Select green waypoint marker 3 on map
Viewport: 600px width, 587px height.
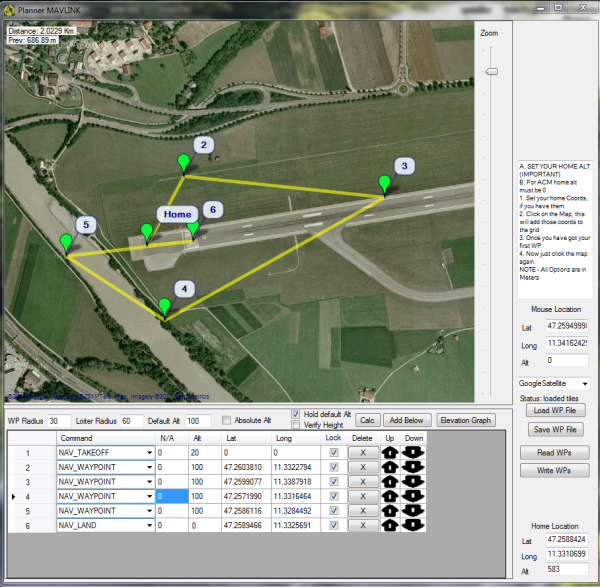384,185
